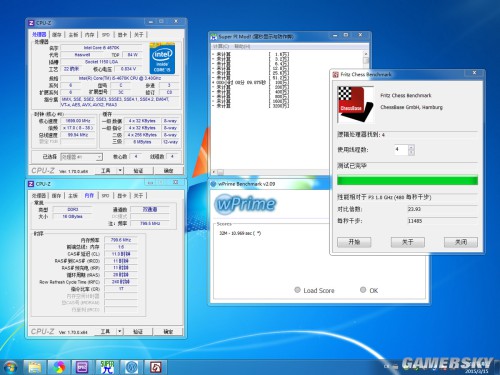
Task: Open the tools dropdown arrow in top CPU-Z
Action: point(120,170)
